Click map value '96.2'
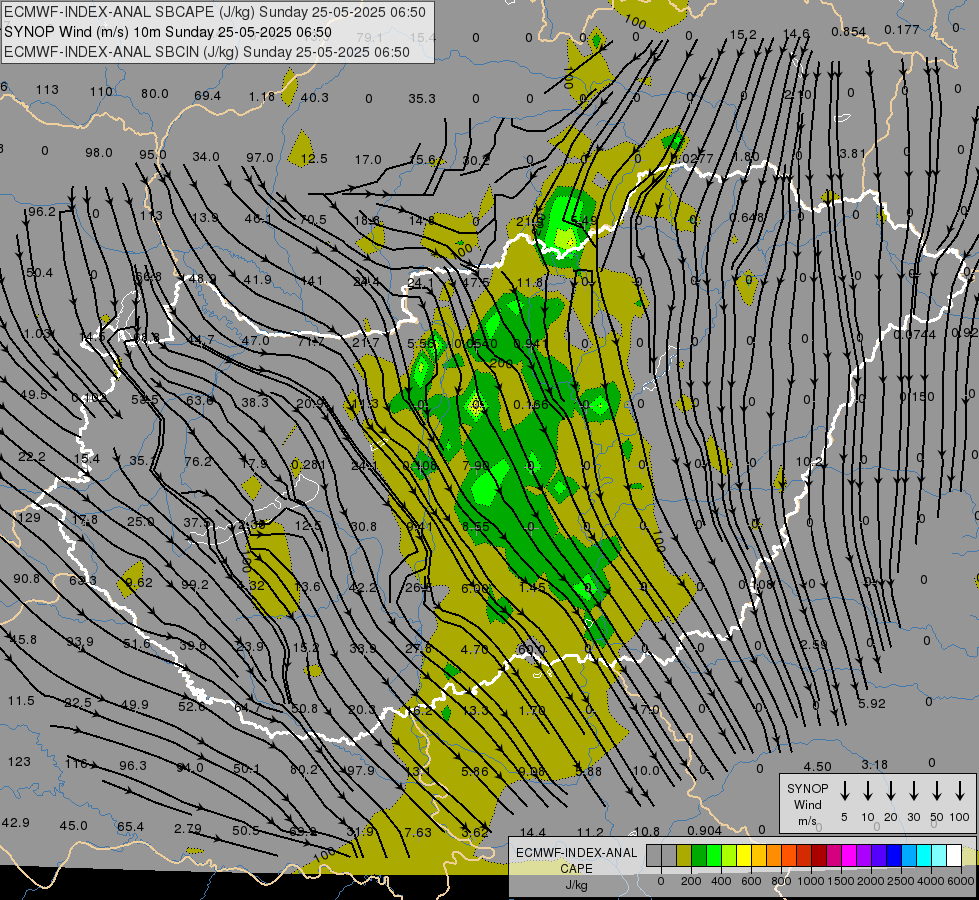979x900 pixels. pyautogui.click(x=42, y=212)
